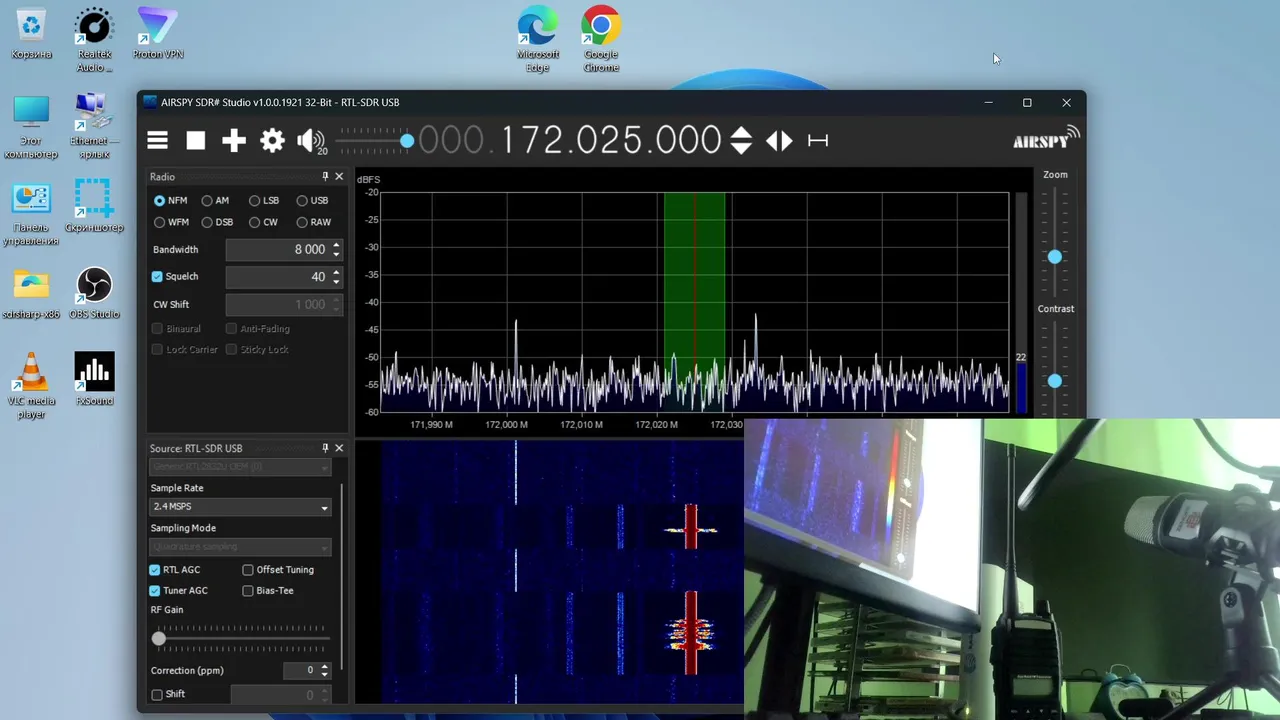This screenshot has height=720, width=1280.
Task: Toggle the Tuner AGC checkbox
Action: [x=155, y=591]
